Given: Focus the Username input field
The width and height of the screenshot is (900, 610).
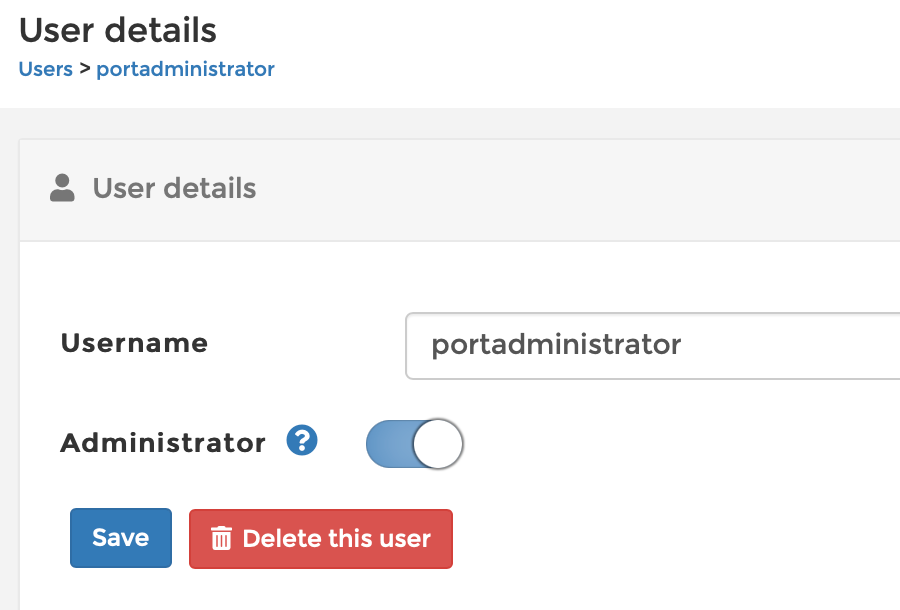Looking at the screenshot, I should 653,346.
